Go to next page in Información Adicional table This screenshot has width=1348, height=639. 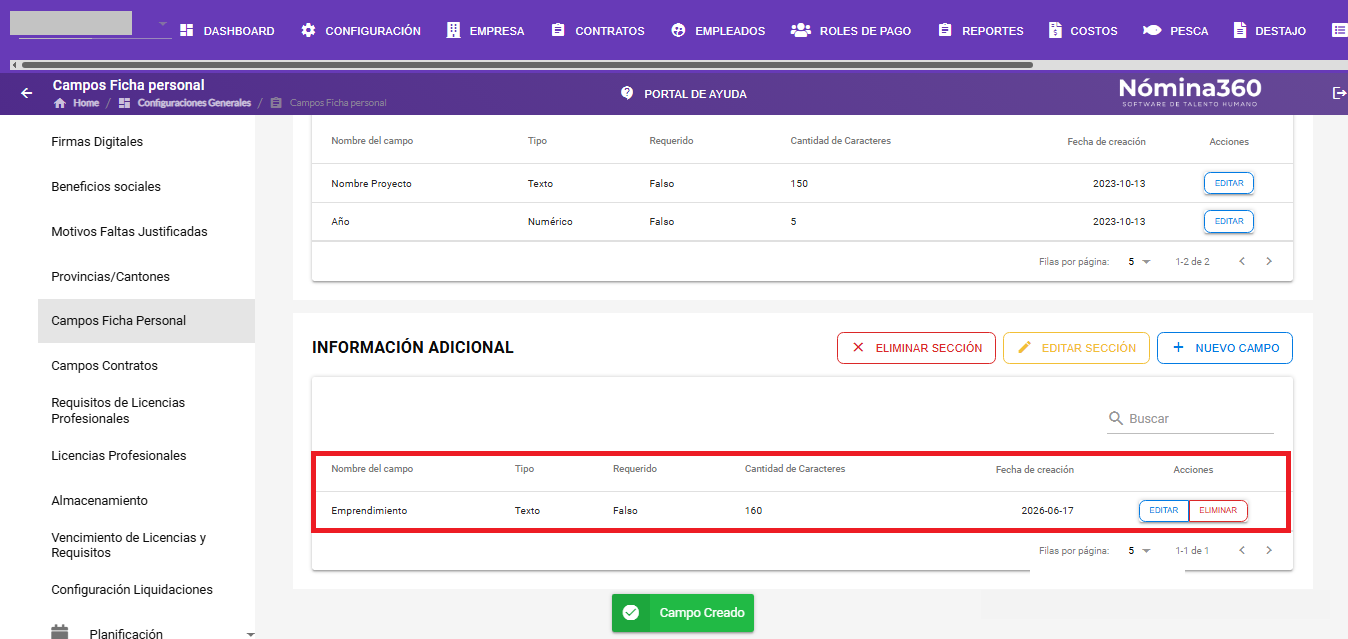[1269, 550]
